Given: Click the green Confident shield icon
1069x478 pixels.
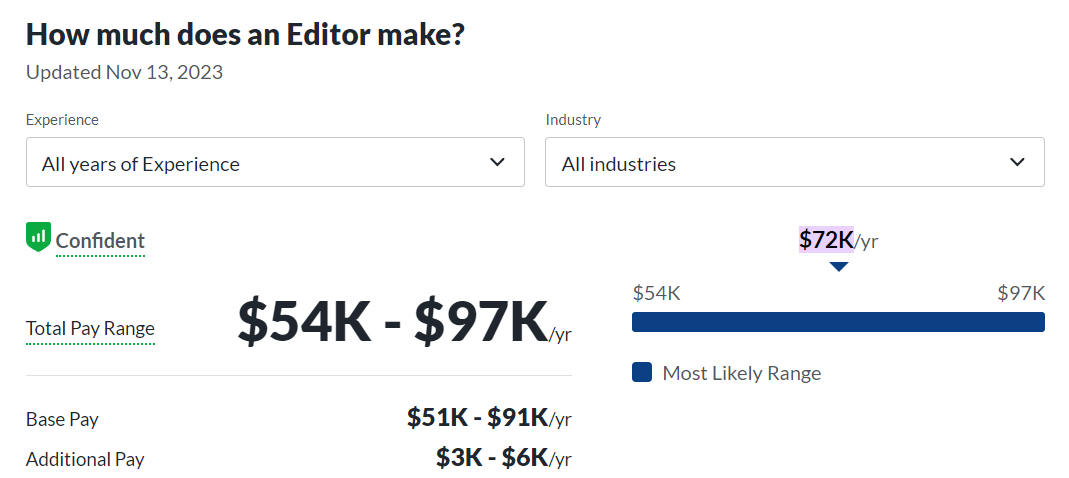Looking at the screenshot, I should tap(38, 238).
